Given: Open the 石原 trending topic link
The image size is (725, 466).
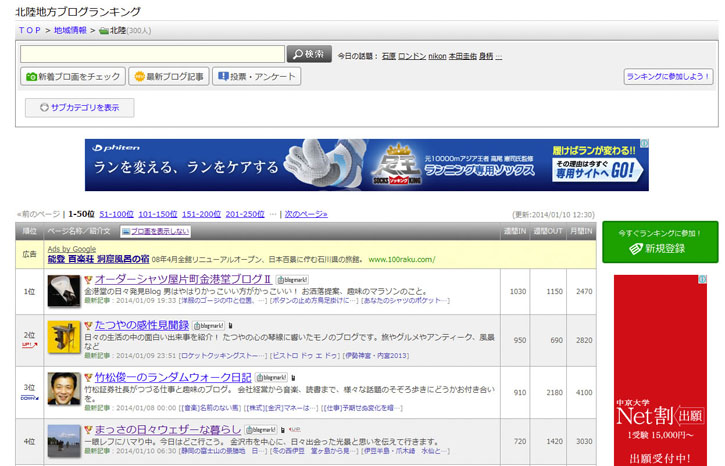Looking at the screenshot, I should pyautogui.click(x=388, y=56).
